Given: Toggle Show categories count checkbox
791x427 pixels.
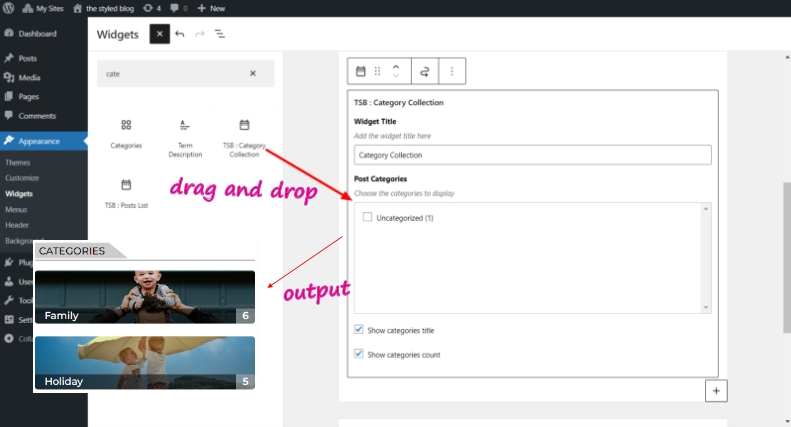Looking at the screenshot, I should [x=359, y=354].
